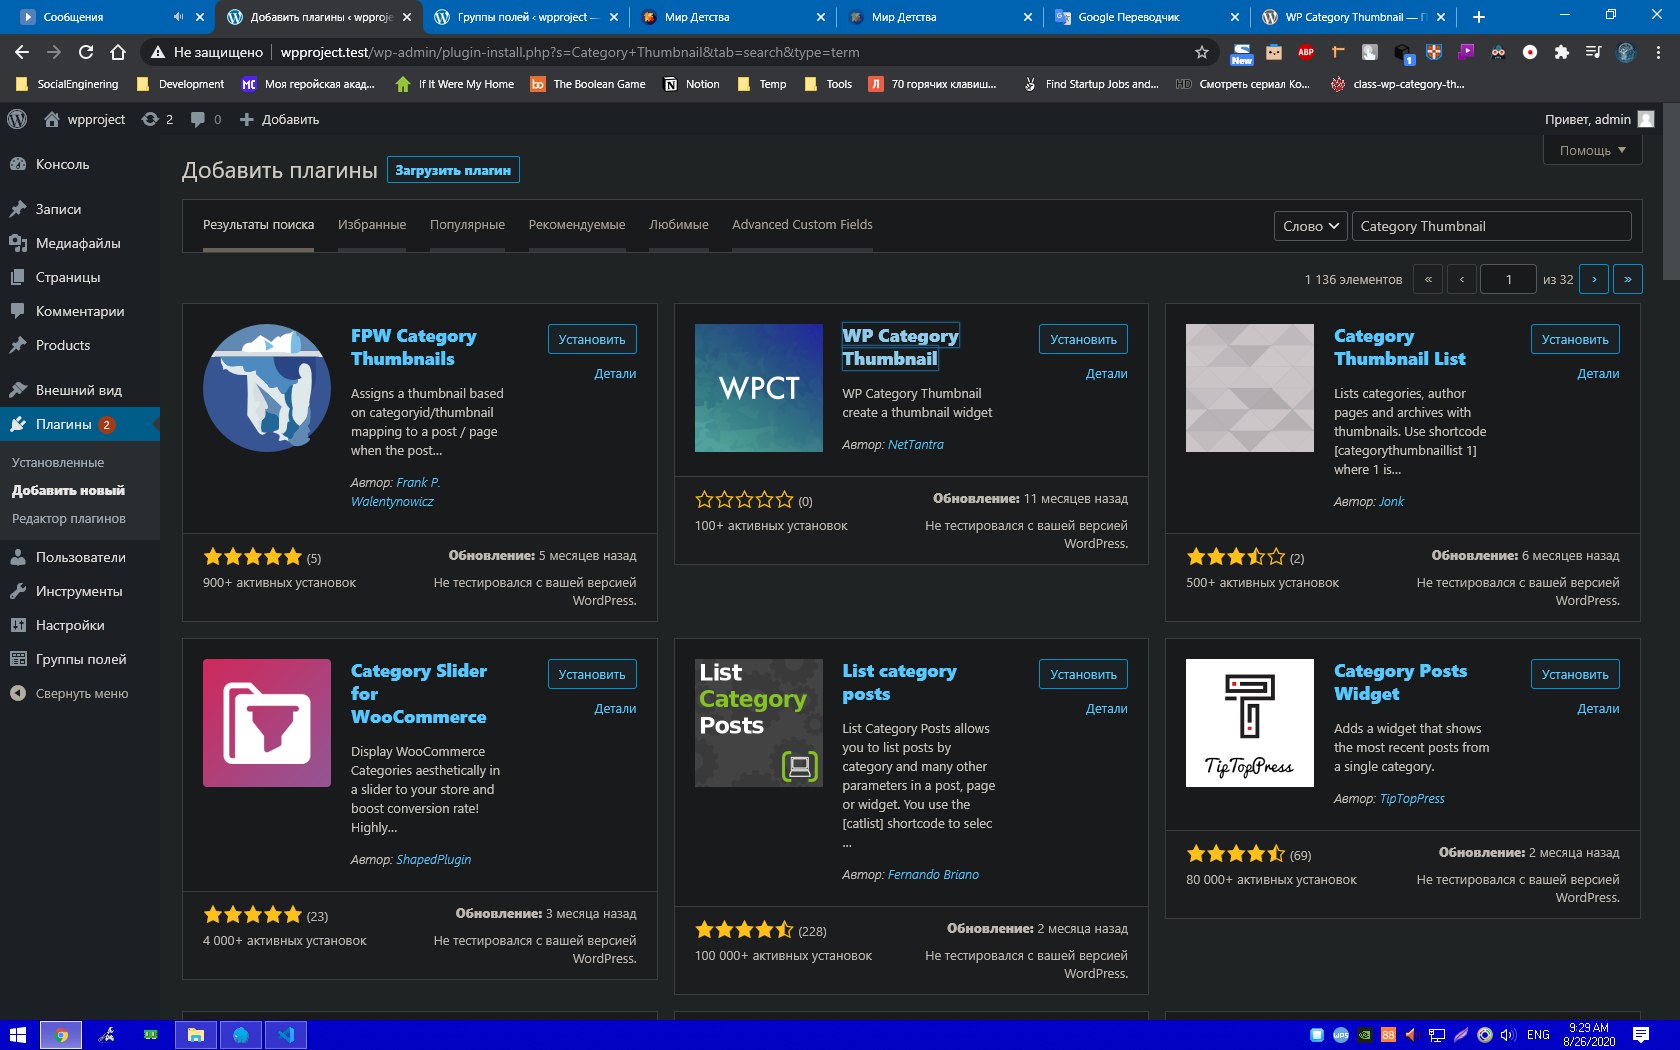Open the Chrome three-dot menu

click(x=1658, y=52)
